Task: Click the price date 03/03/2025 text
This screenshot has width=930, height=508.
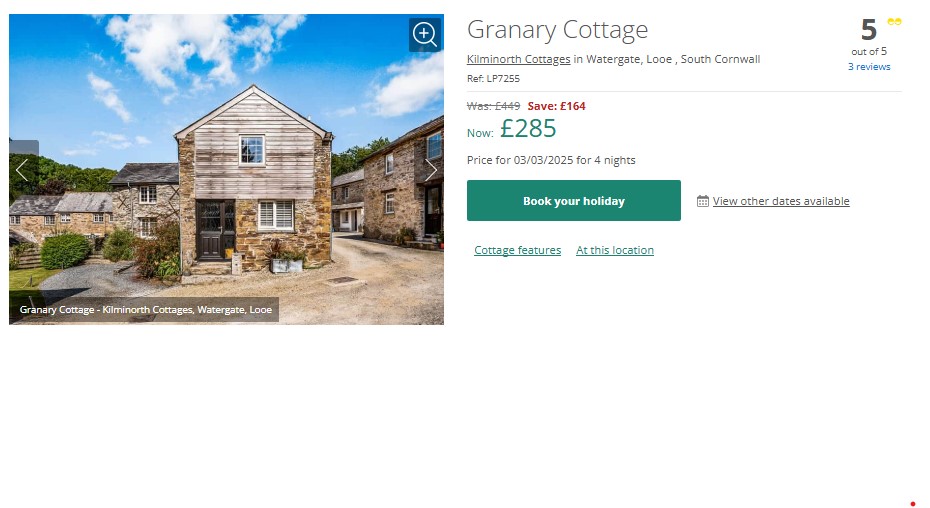Action: (543, 160)
